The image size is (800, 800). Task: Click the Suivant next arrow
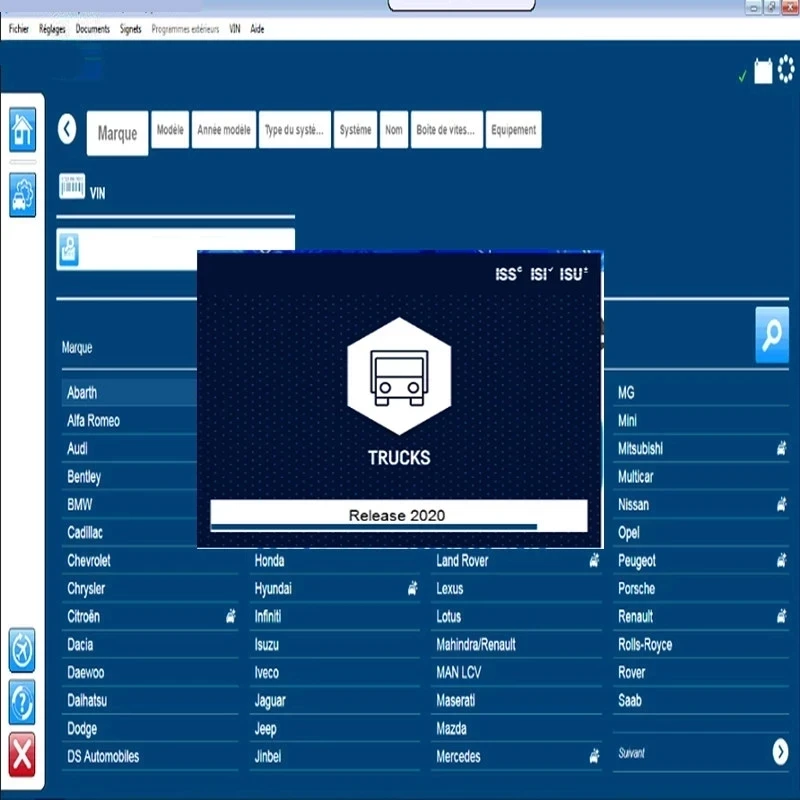coord(780,752)
